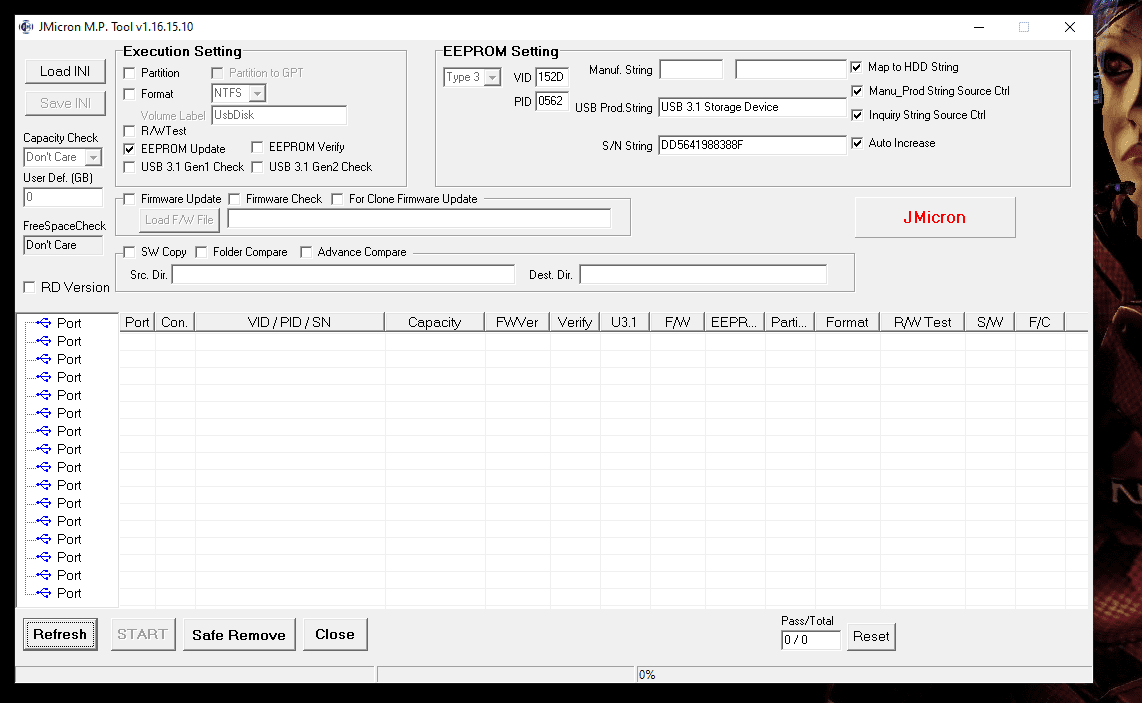Viewport: 1142px width, 703px height.
Task: Uncheck Manu_Prod String Source Ctrl
Action: 857,91
